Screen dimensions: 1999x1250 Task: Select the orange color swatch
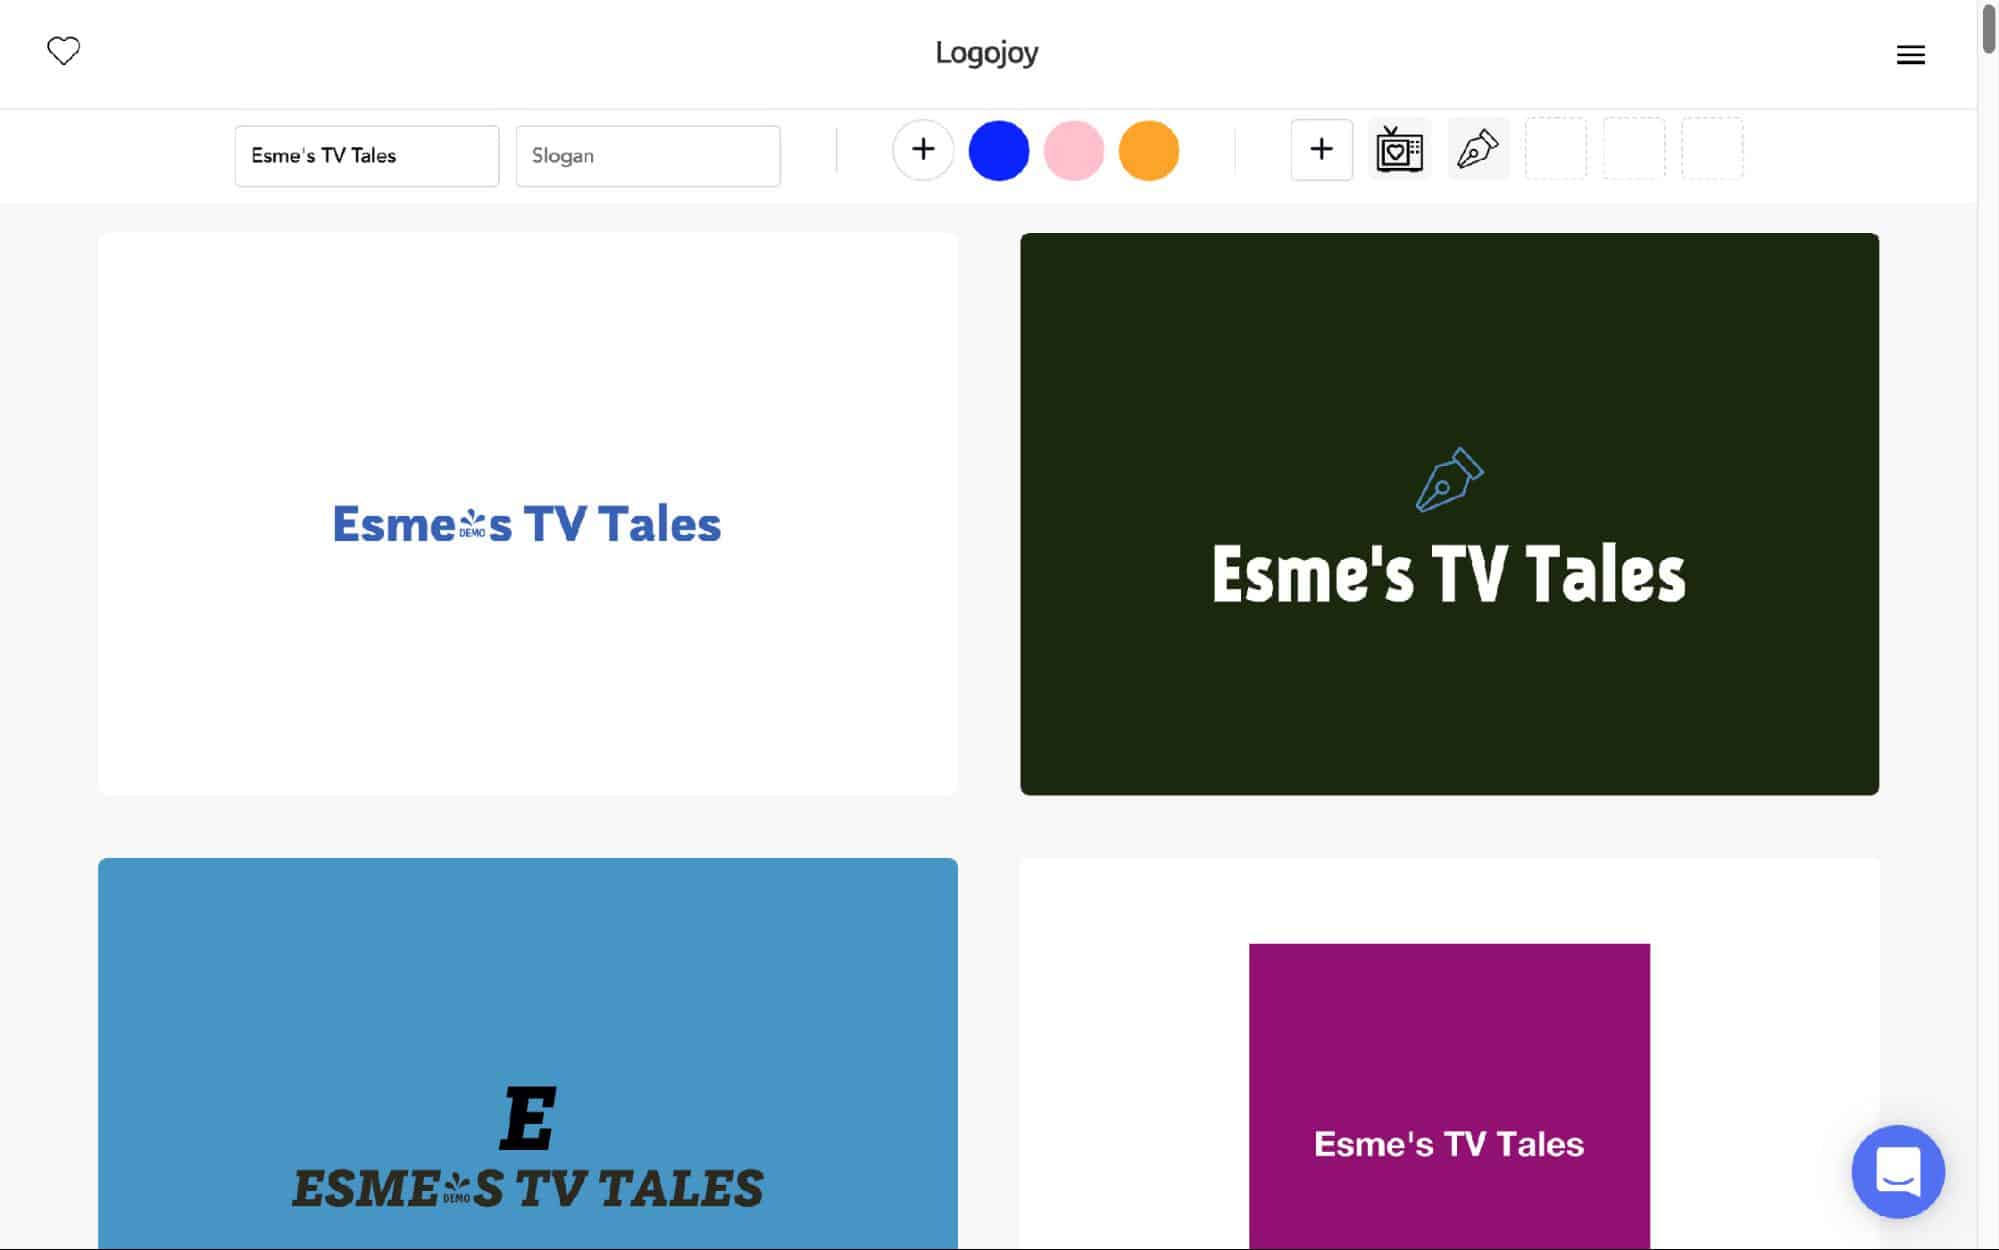point(1148,150)
